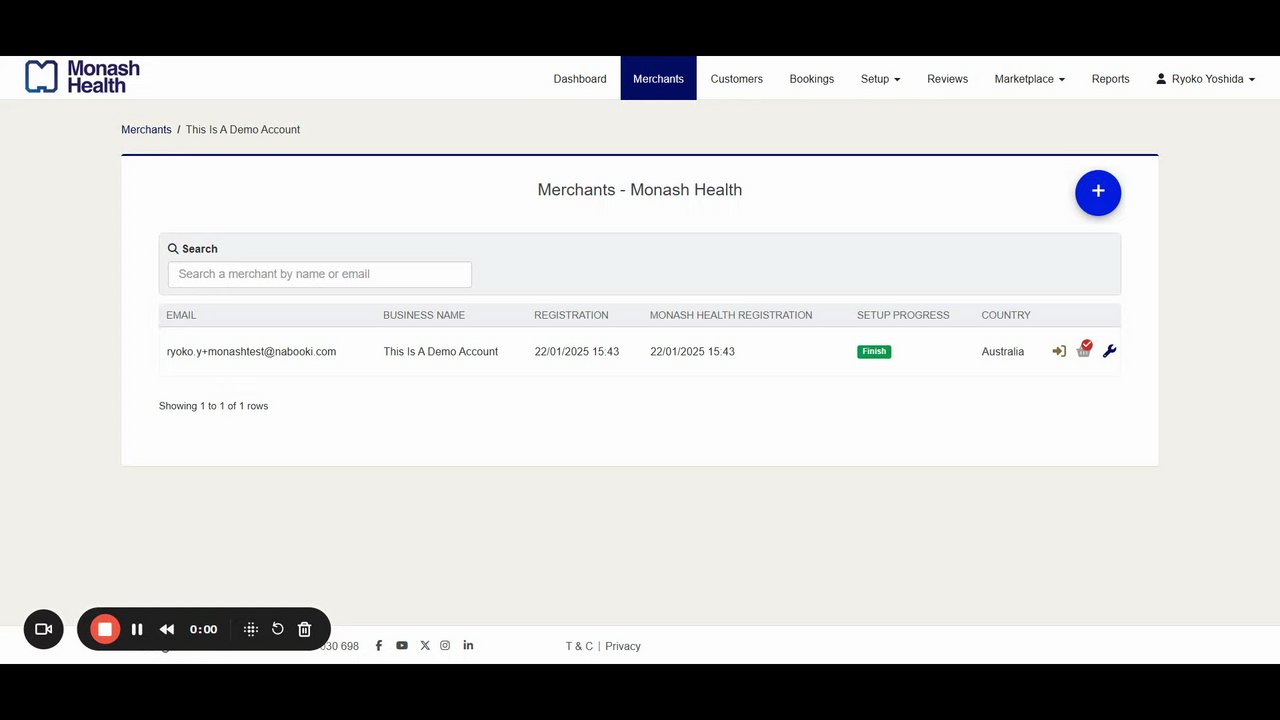Image resolution: width=1280 pixels, height=720 pixels.
Task: Click the Merchants breadcrumb link
Action: tap(146, 129)
